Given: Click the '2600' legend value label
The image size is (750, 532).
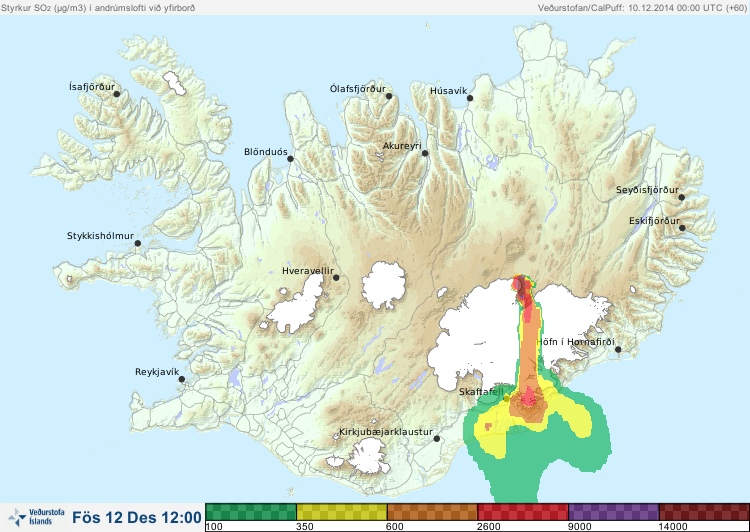Looking at the screenshot, I should 489,527.
